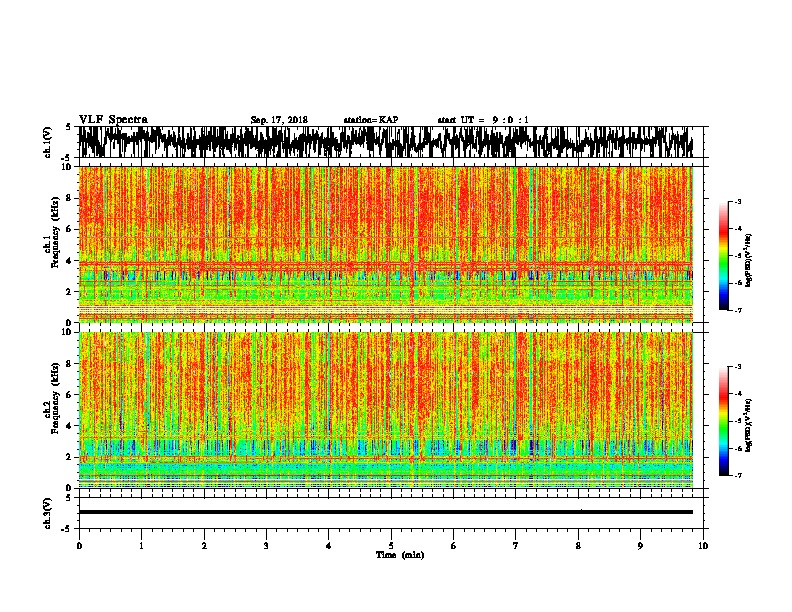This screenshot has width=792, height=612.
Task: Click the ch.1 voltage waveform trace
Action: click(x=385, y=142)
